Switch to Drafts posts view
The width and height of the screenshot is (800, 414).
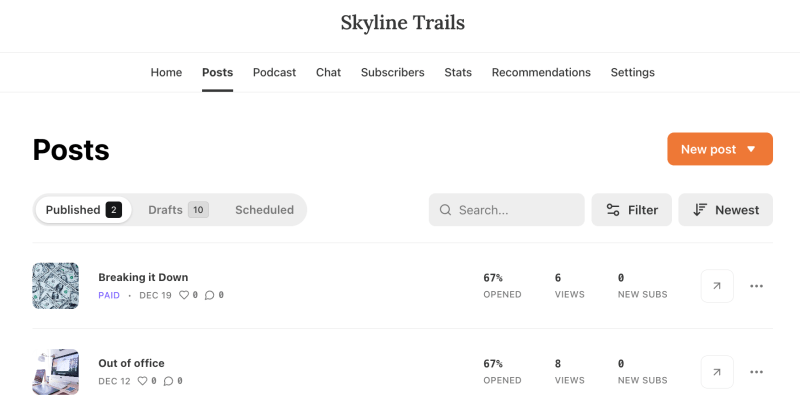pyautogui.click(x=177, y=210)
